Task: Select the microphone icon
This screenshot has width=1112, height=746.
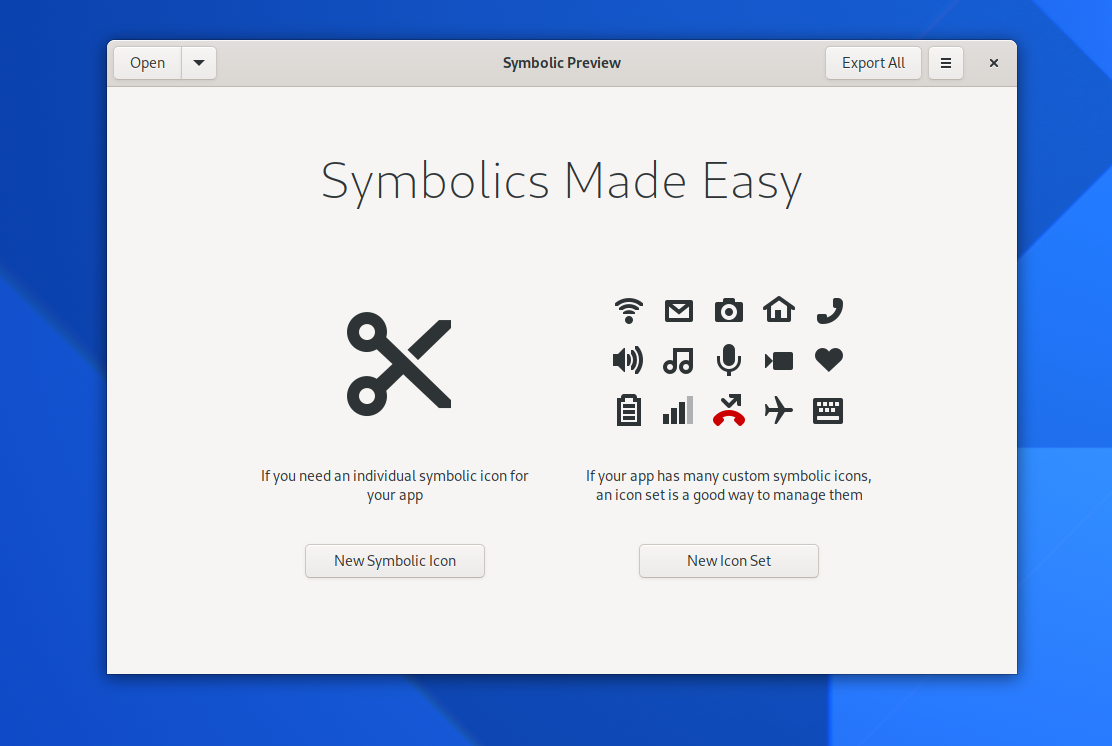Action: tap(728, 360)
